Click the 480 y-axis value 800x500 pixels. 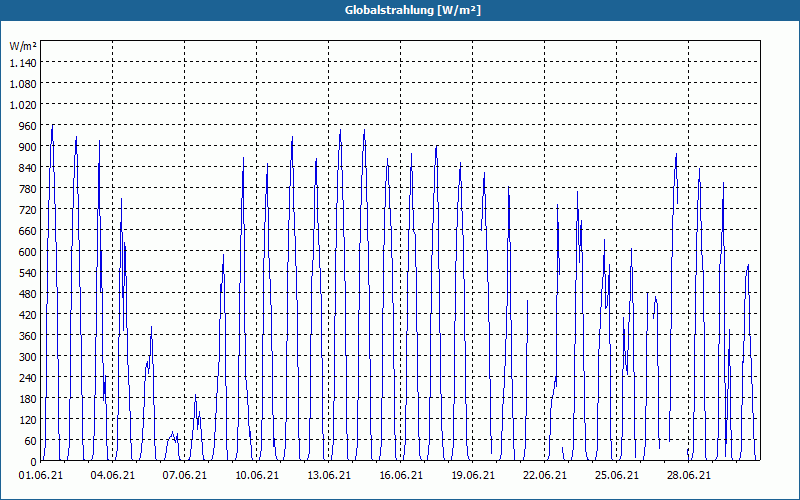(x=29, y=294)
